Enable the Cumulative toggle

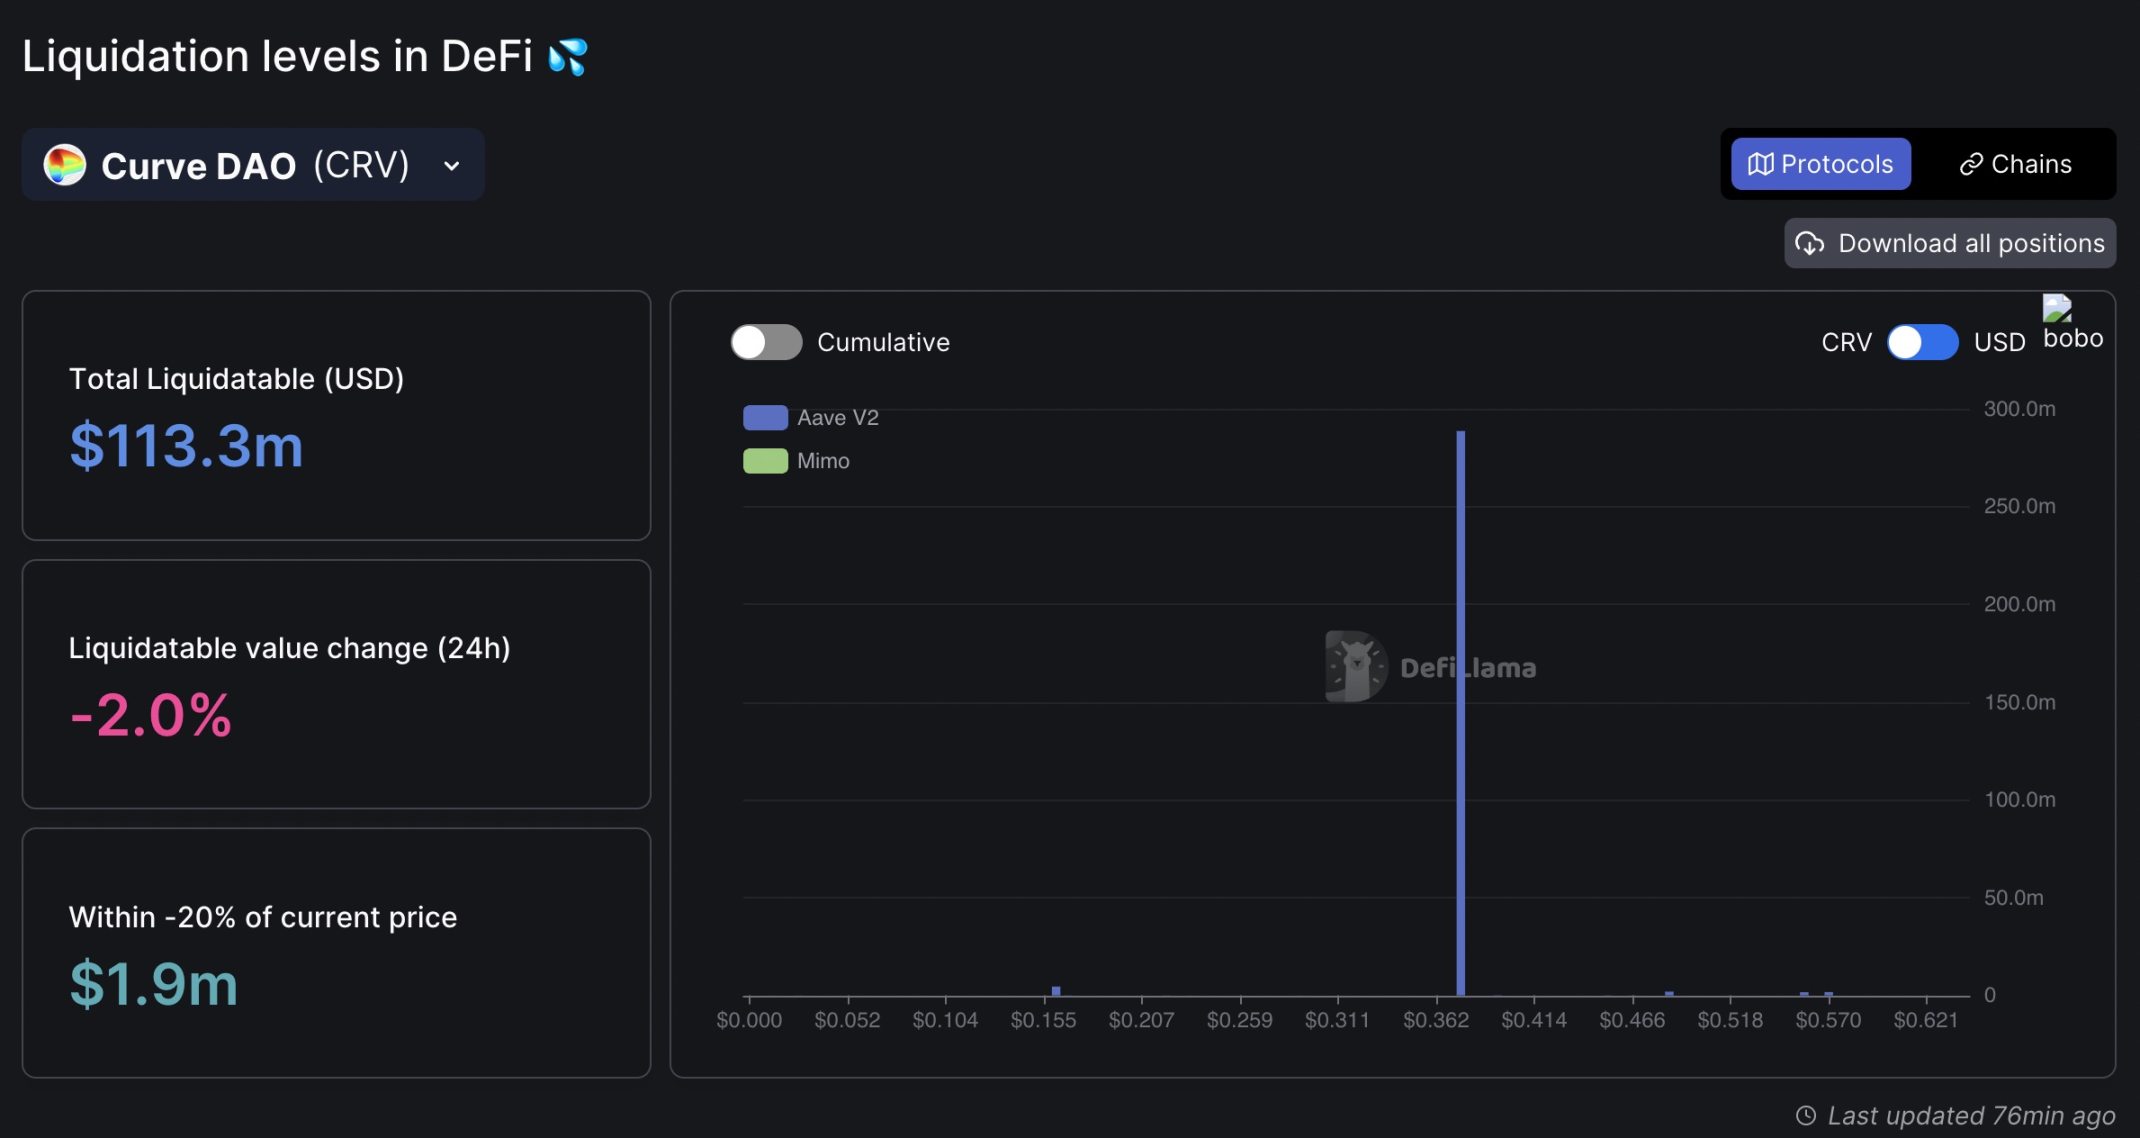tap(766, 342)
